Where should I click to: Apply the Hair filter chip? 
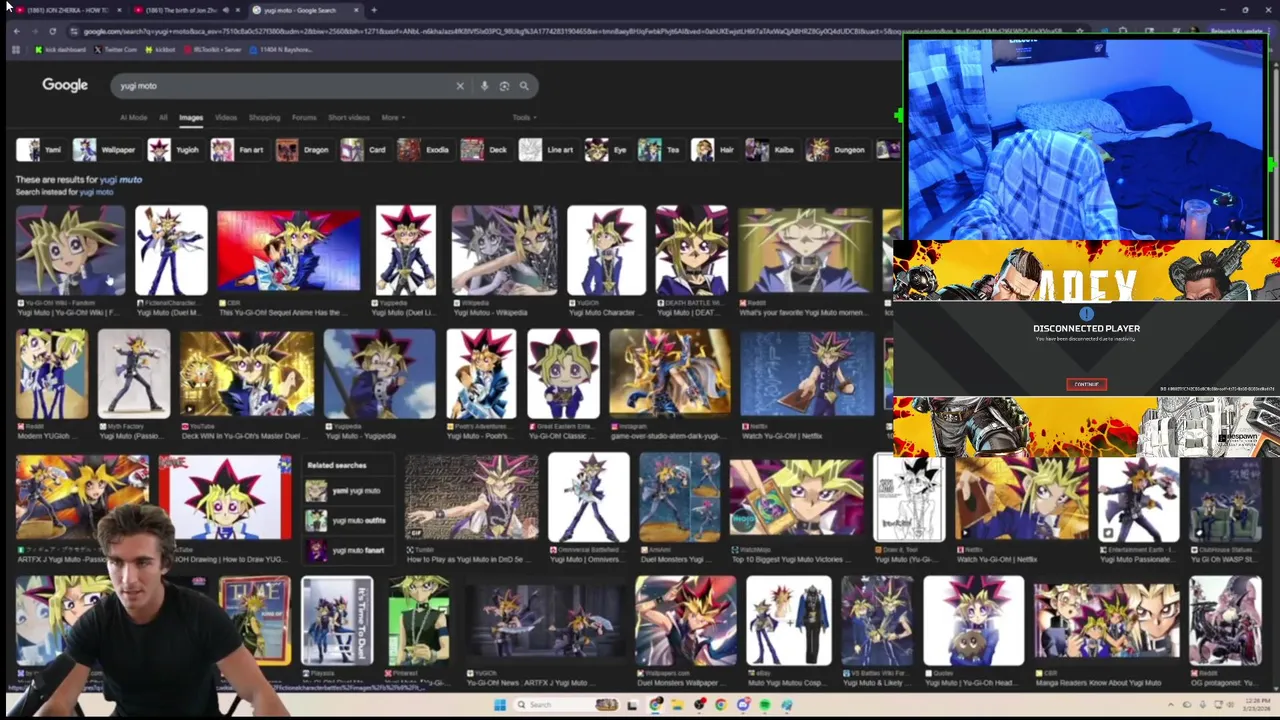714,150
